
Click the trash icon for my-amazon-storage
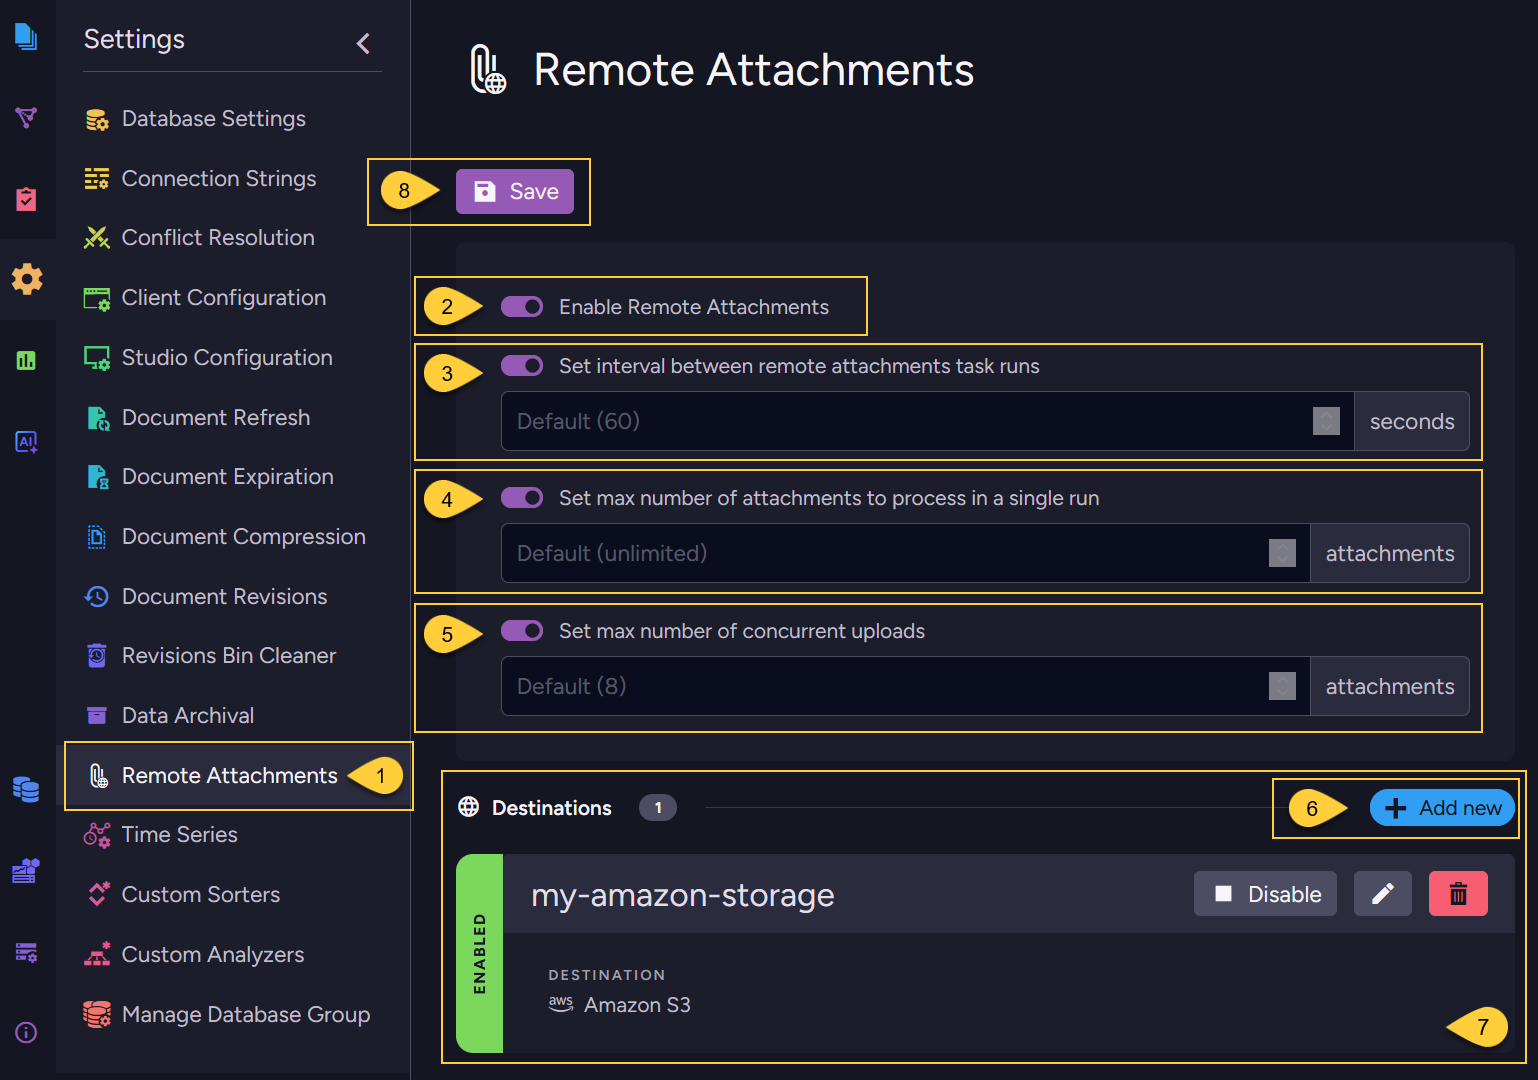(1458, 893)
